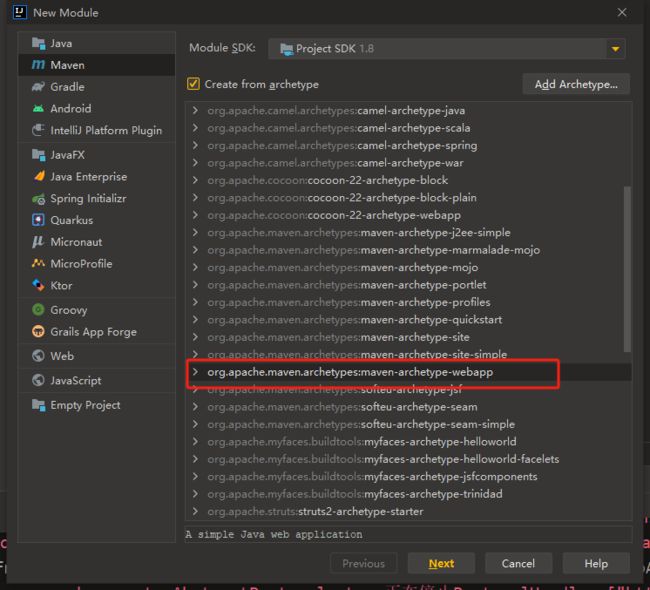The height and width of the screenshot is (590, 650).
Task: Choose the Spring Initializr icon
Action: (38, 199)
